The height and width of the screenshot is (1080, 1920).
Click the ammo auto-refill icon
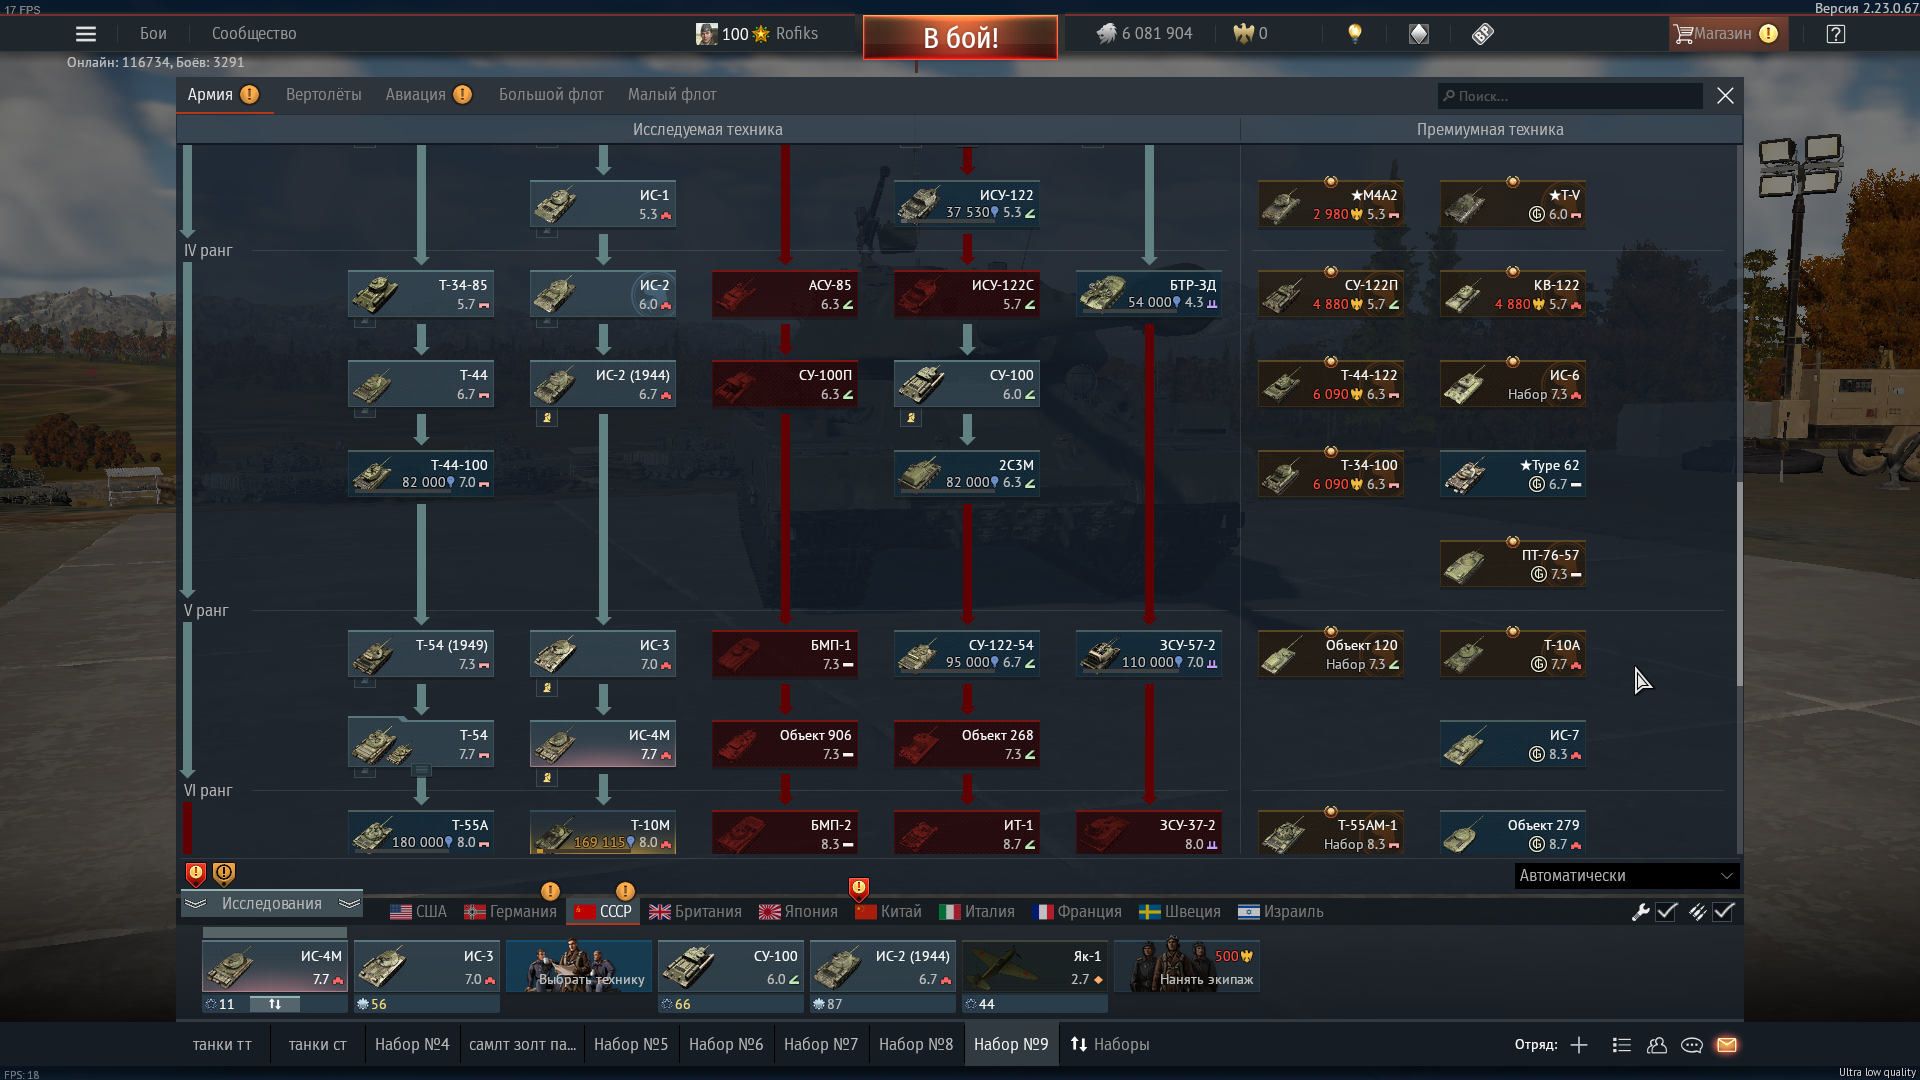tap(1698, 912)
